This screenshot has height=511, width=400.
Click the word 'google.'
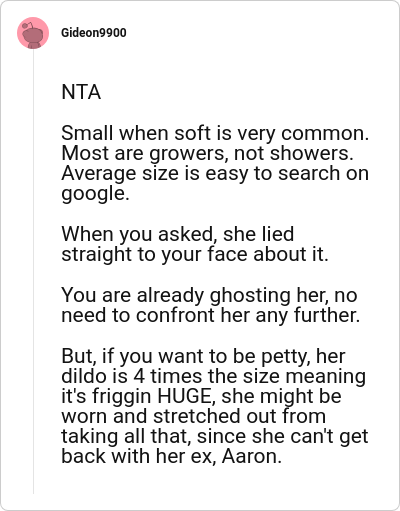click(x=95, y=194)
